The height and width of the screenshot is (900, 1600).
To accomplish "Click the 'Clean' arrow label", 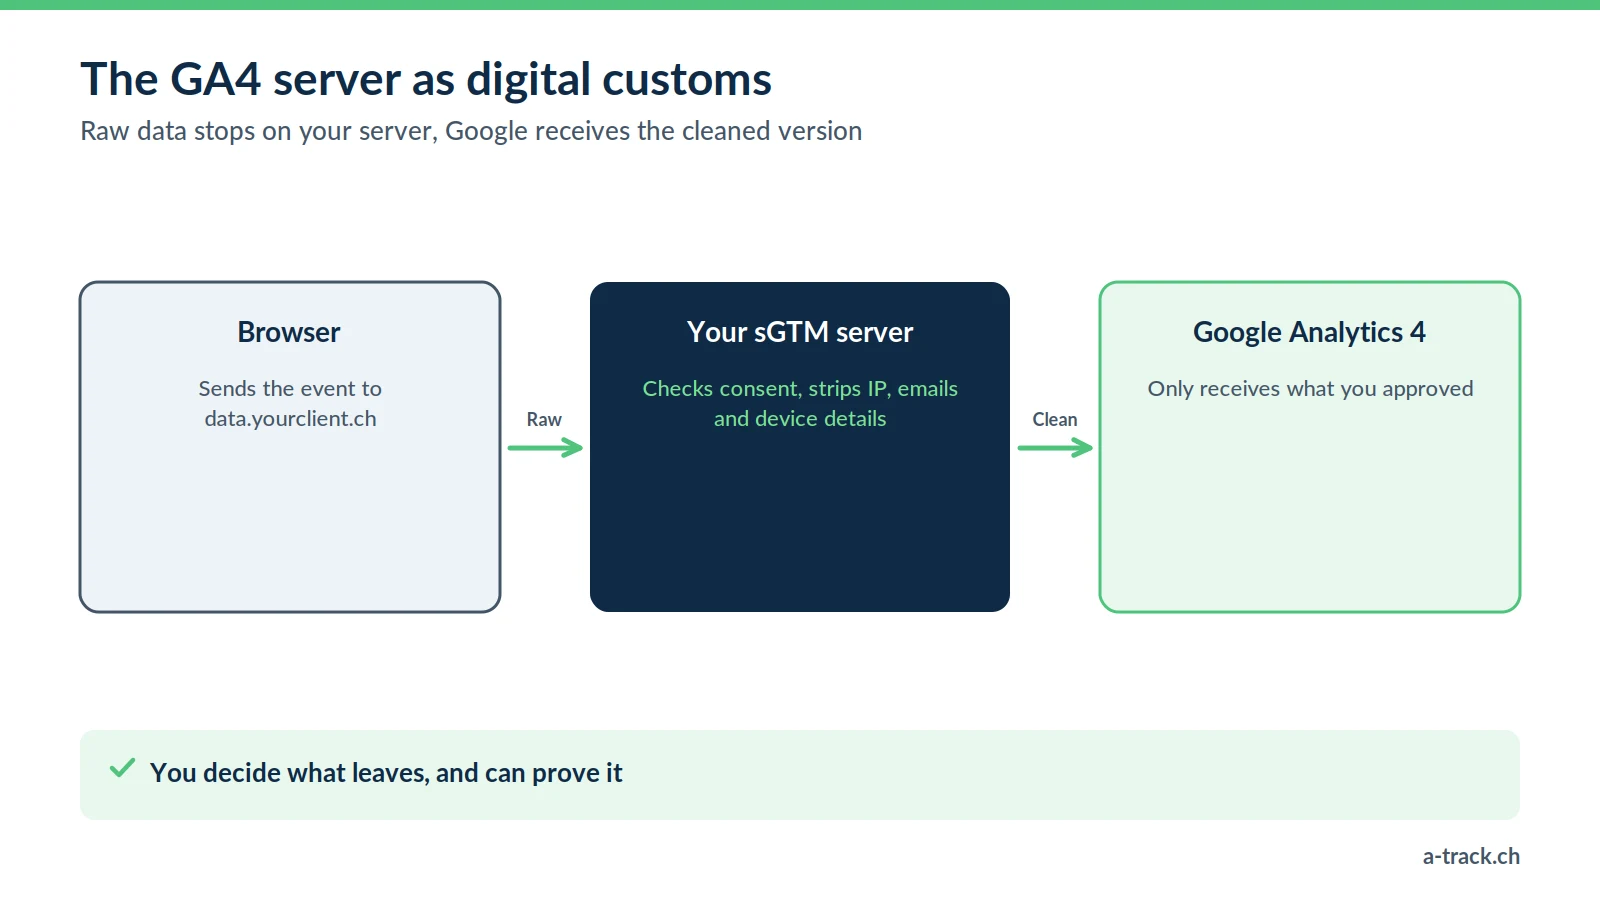I will 1055,419.
